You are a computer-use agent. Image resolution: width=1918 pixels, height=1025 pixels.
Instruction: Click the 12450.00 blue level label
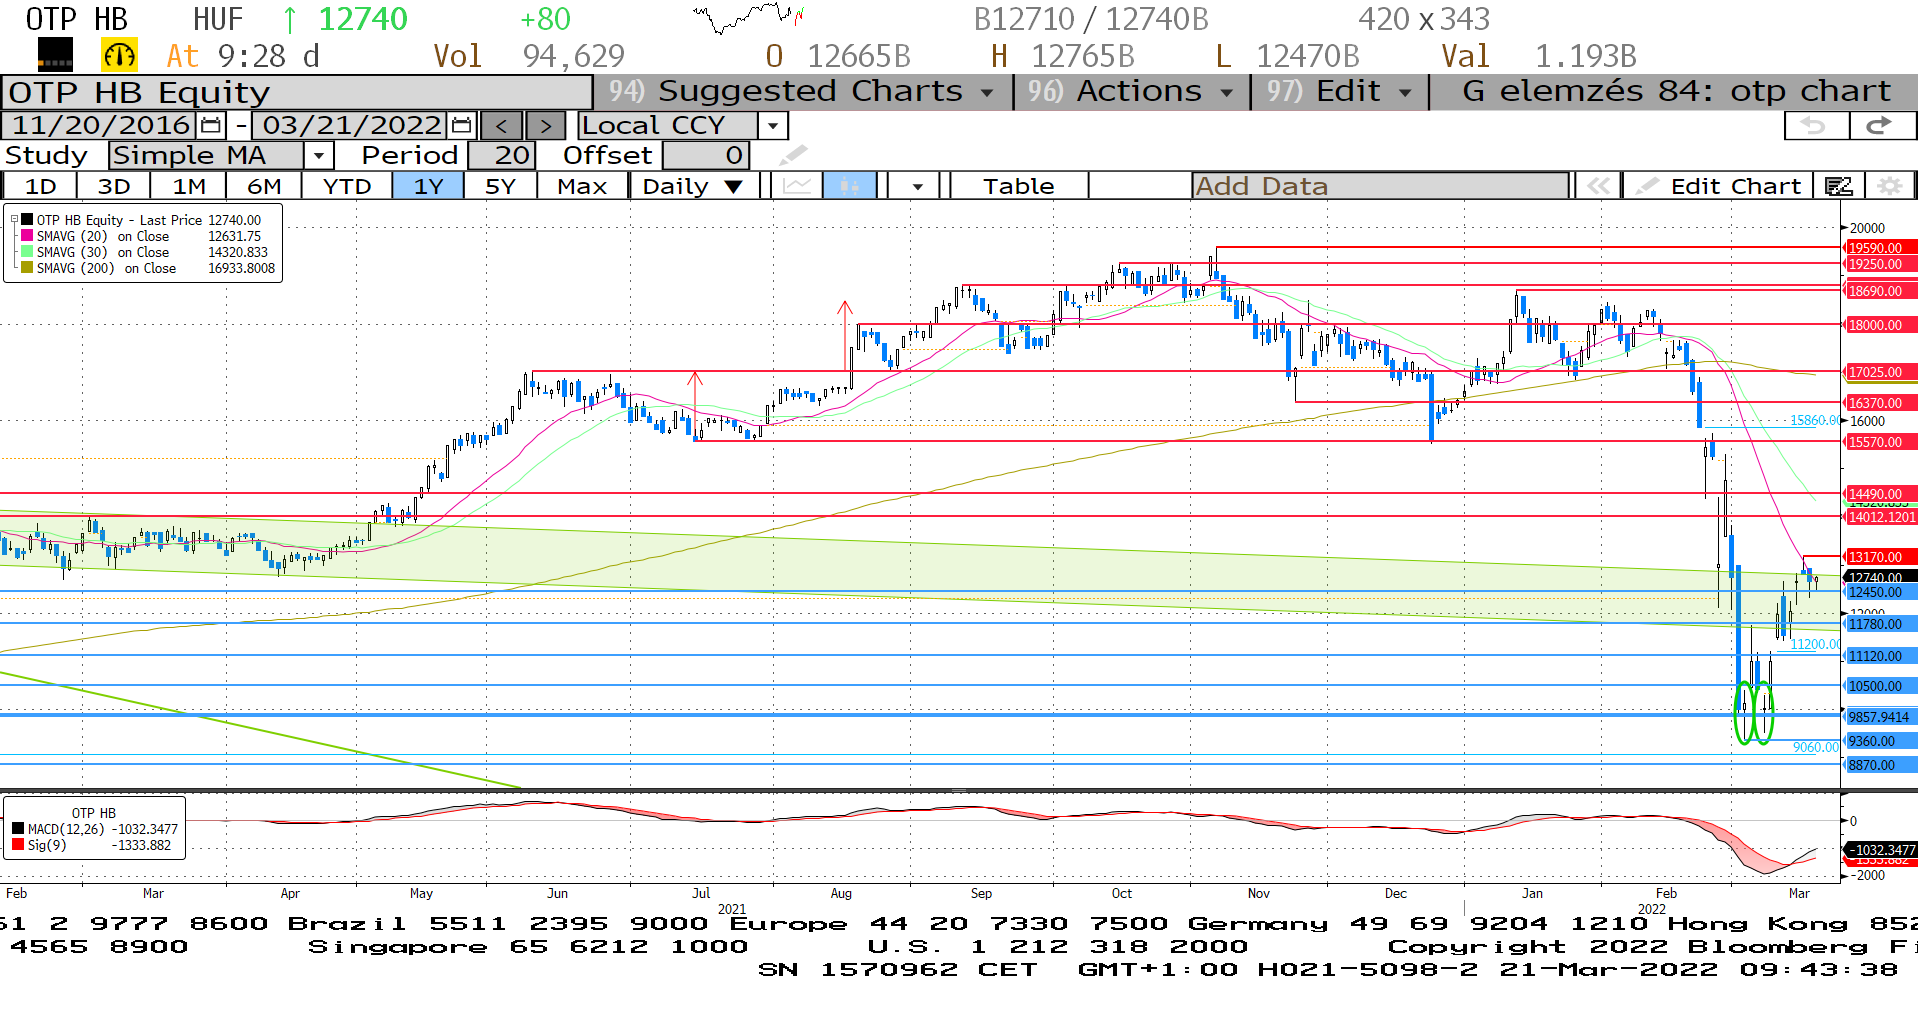point(1879,592)
